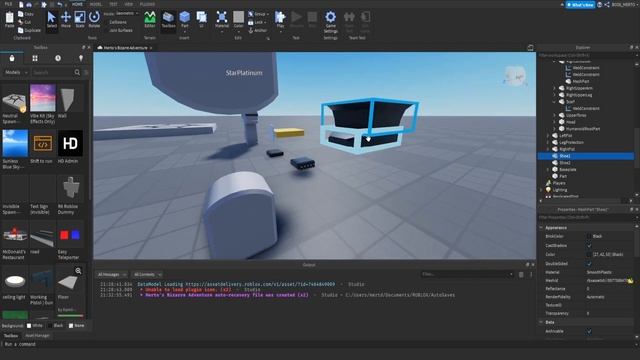Collapse the Appearance properties section
The image size is (640, 360).
[541, 227]
